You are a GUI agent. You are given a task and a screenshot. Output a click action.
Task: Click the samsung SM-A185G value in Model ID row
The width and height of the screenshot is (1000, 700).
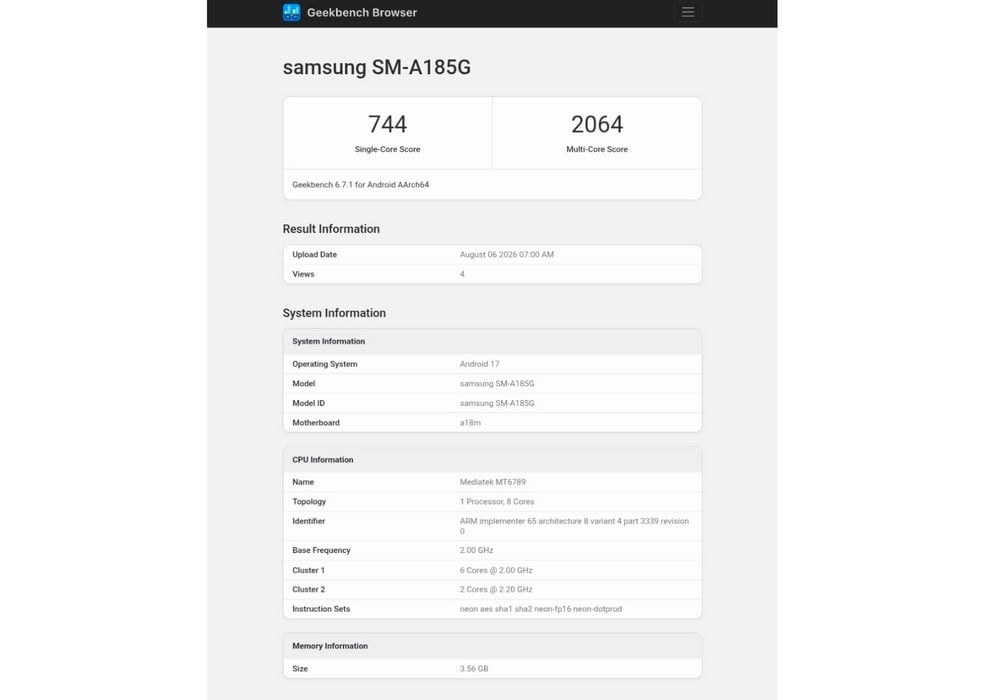coord(497,404)
